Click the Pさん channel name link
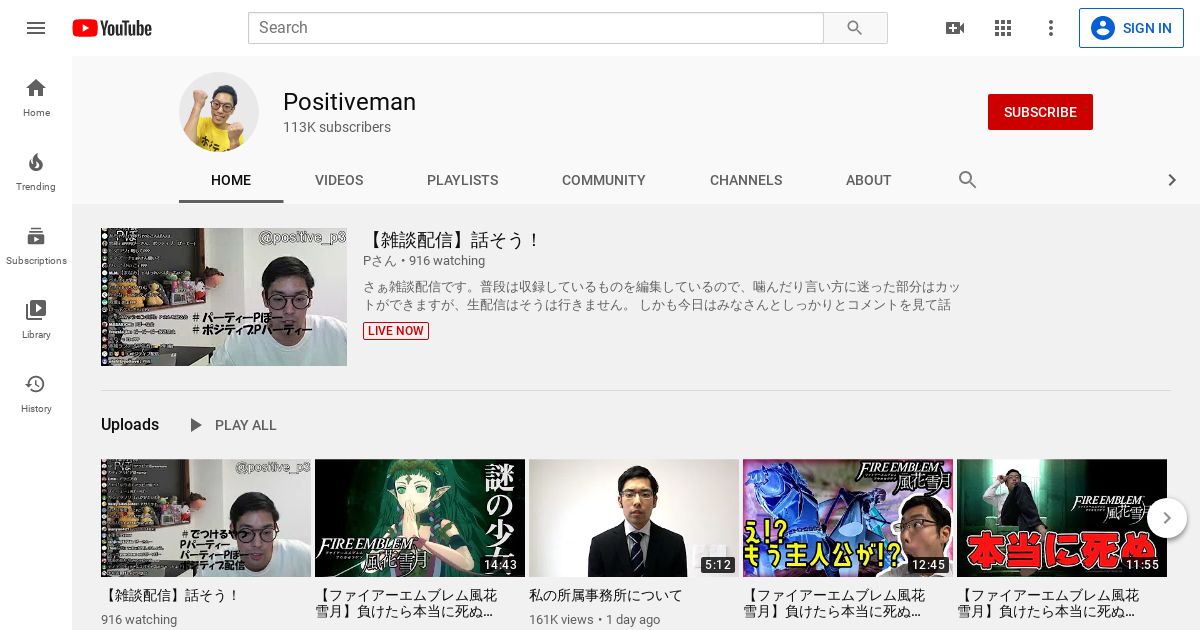1200x630 pixels. click(379, 261)
